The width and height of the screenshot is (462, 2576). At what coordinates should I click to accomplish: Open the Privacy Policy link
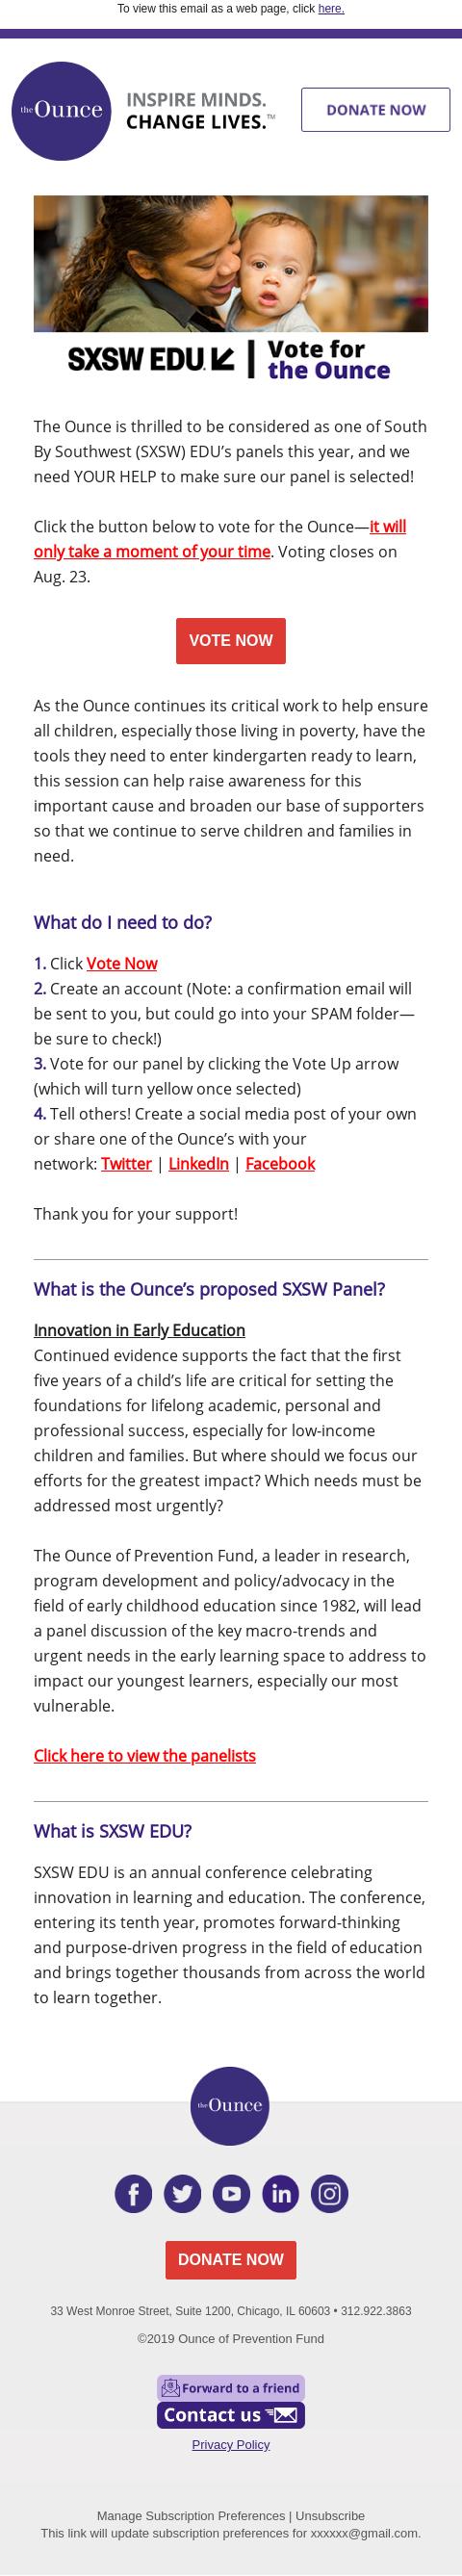point(231,2444)
